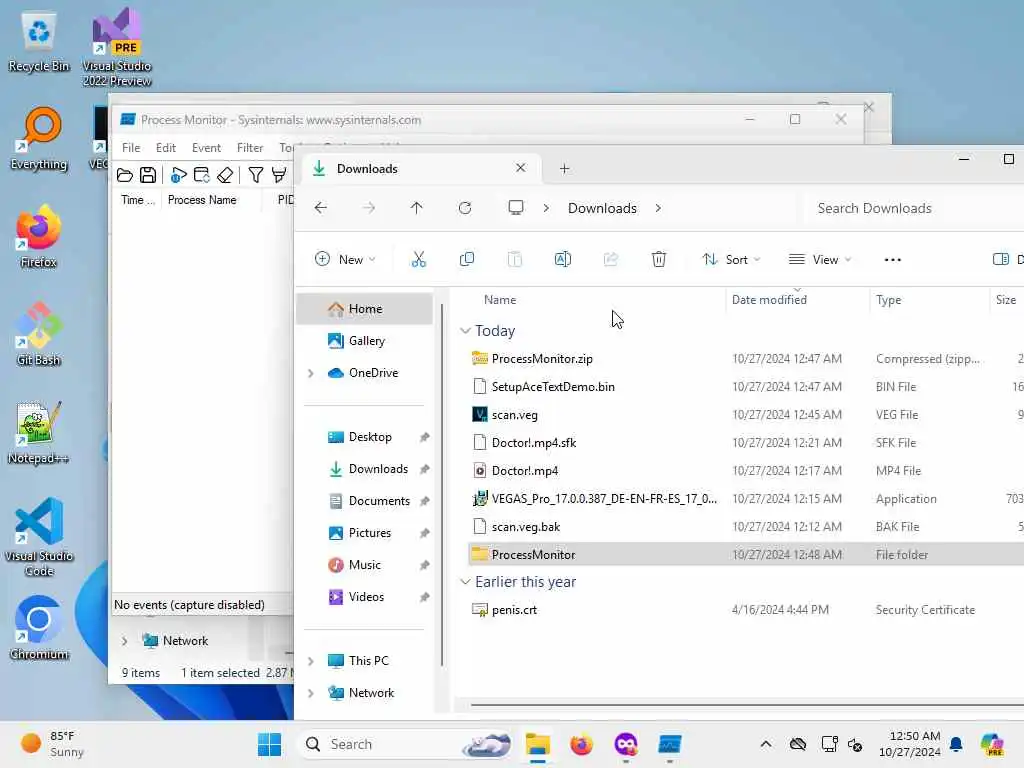The width and height of the screenshot is (1024, 768).
Task: Expand This PC tree node
Action: point(311,661)
